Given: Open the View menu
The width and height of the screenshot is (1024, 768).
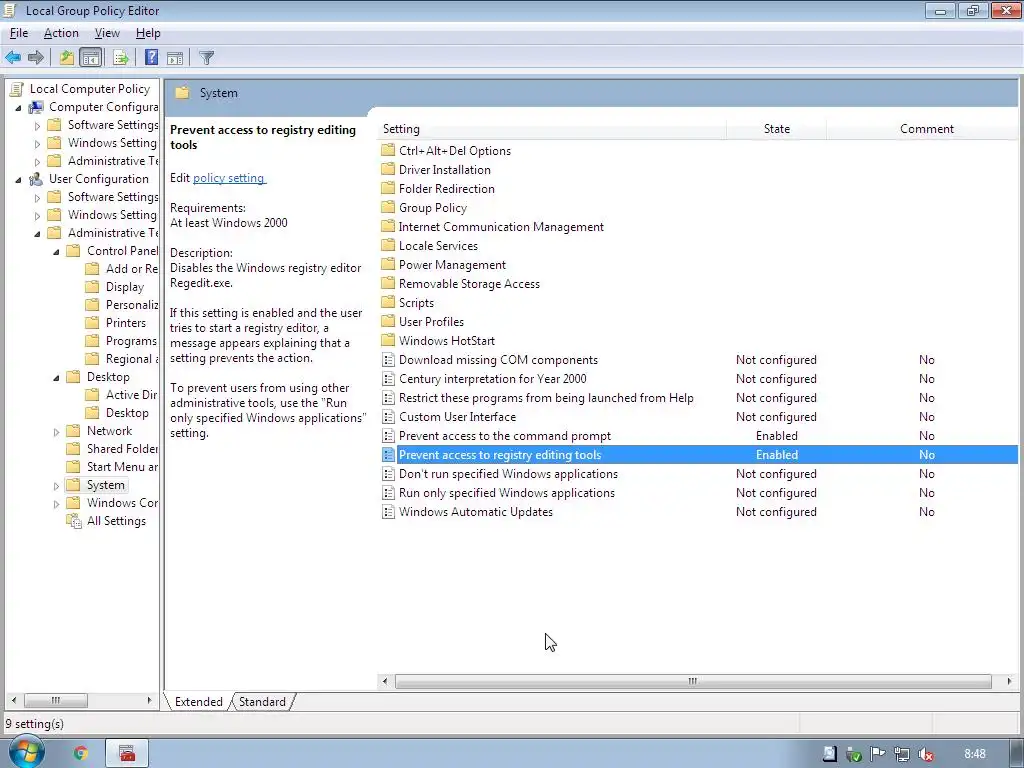Looking at the screenshot, I should point(107,33).
